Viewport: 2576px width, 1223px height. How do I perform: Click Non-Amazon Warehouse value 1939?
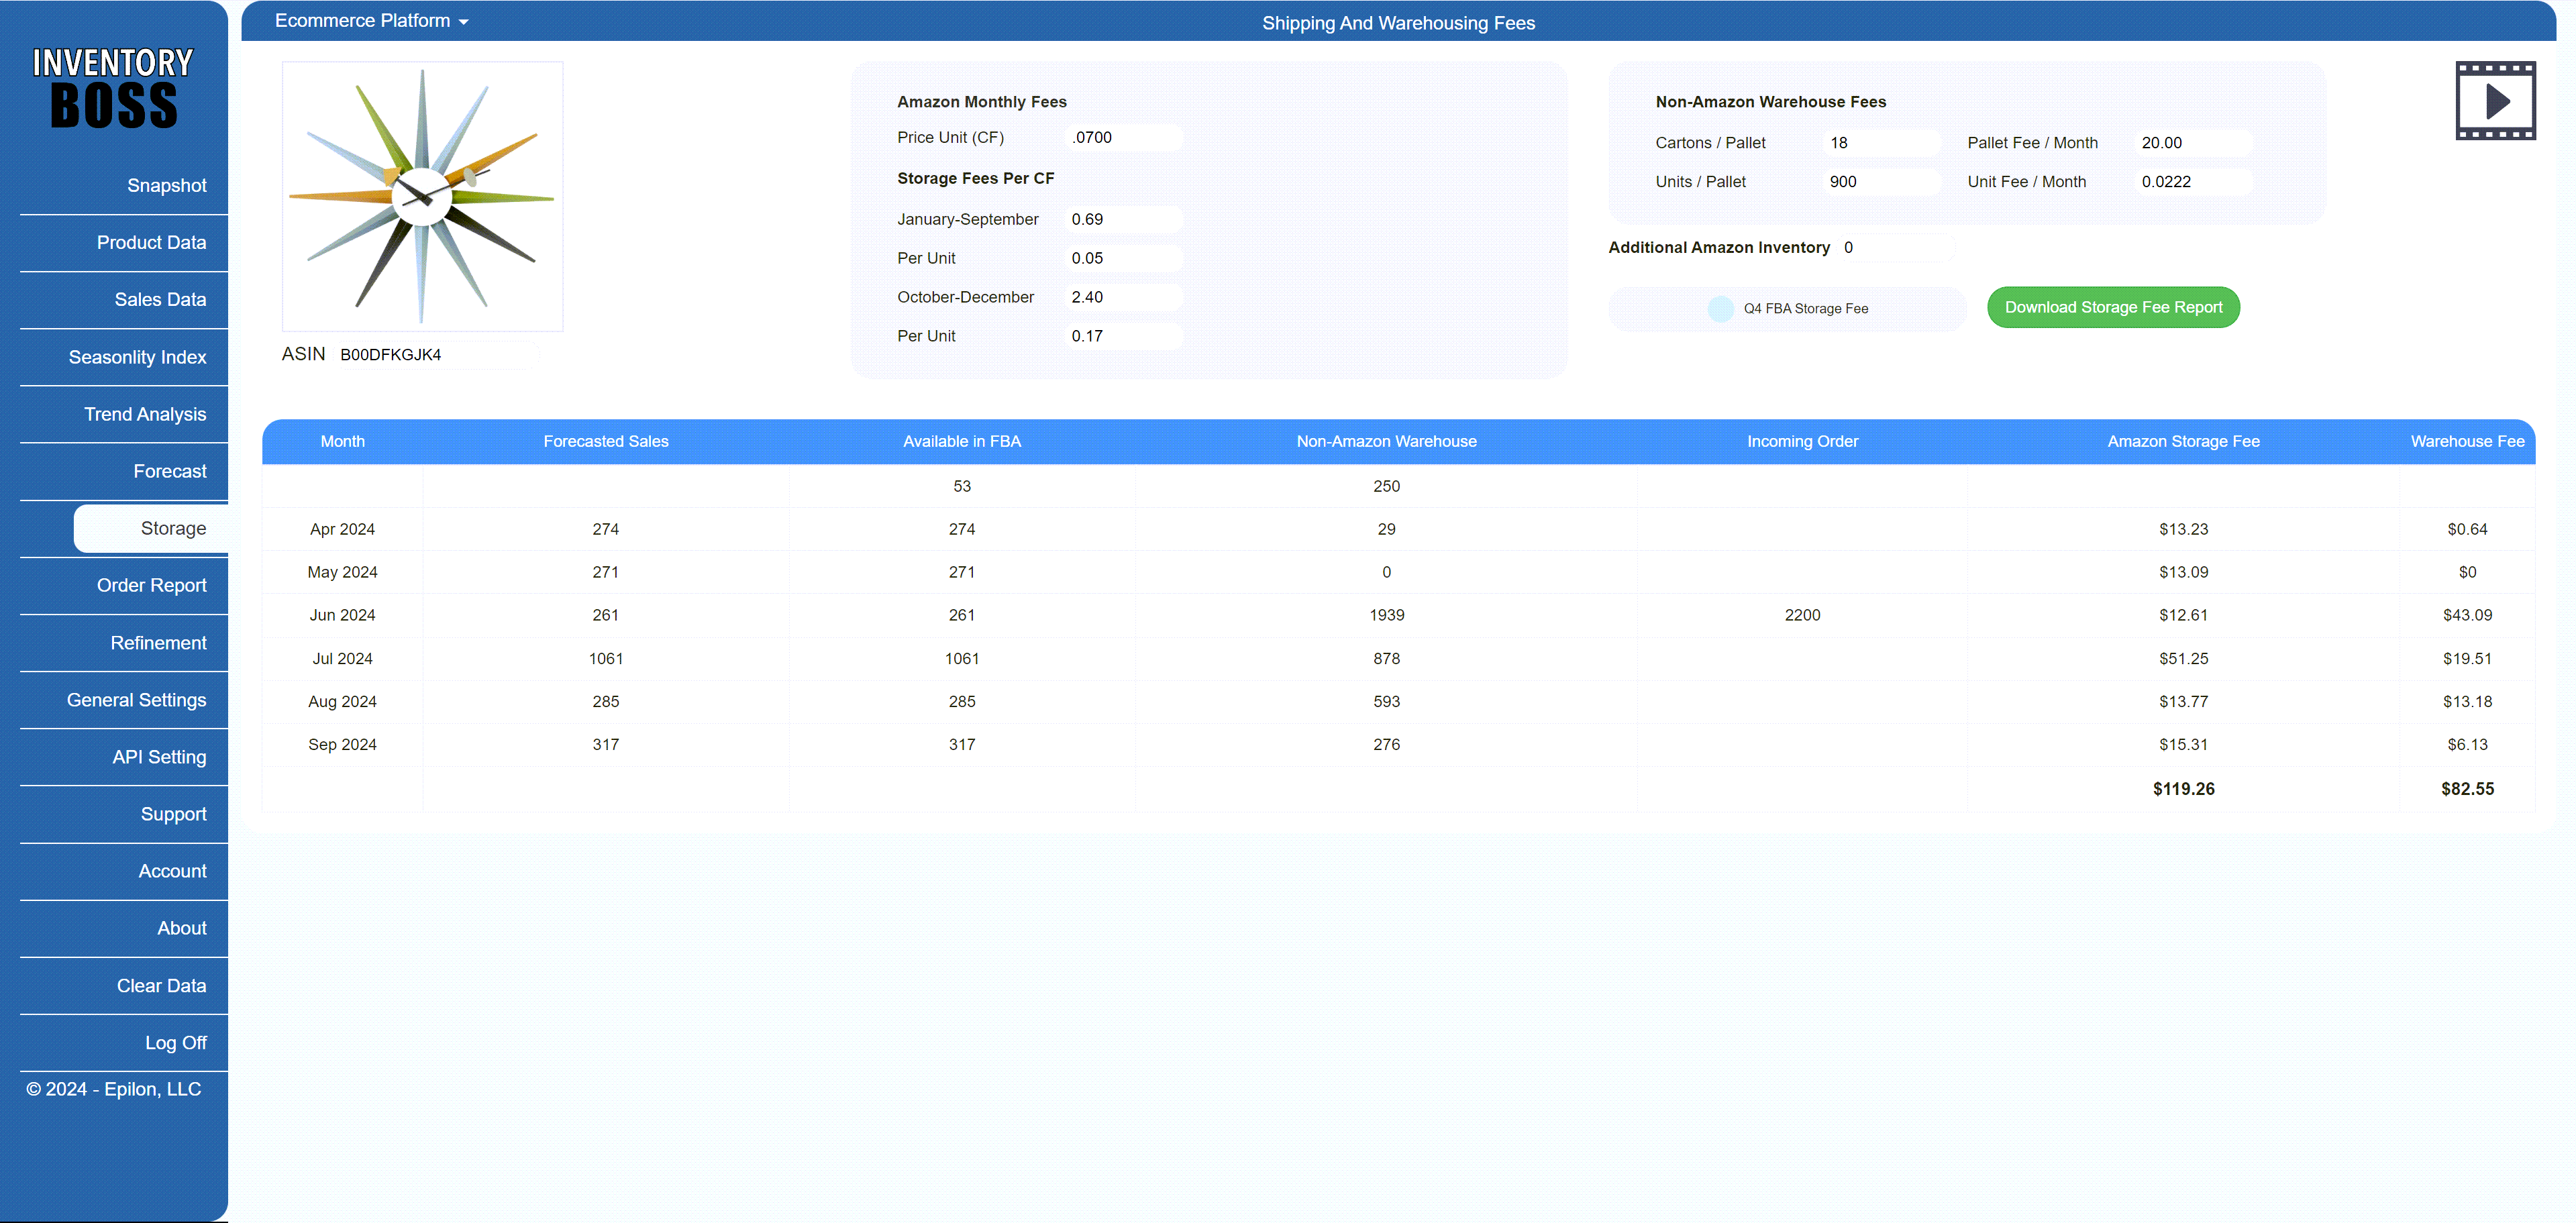[1386, 615]
